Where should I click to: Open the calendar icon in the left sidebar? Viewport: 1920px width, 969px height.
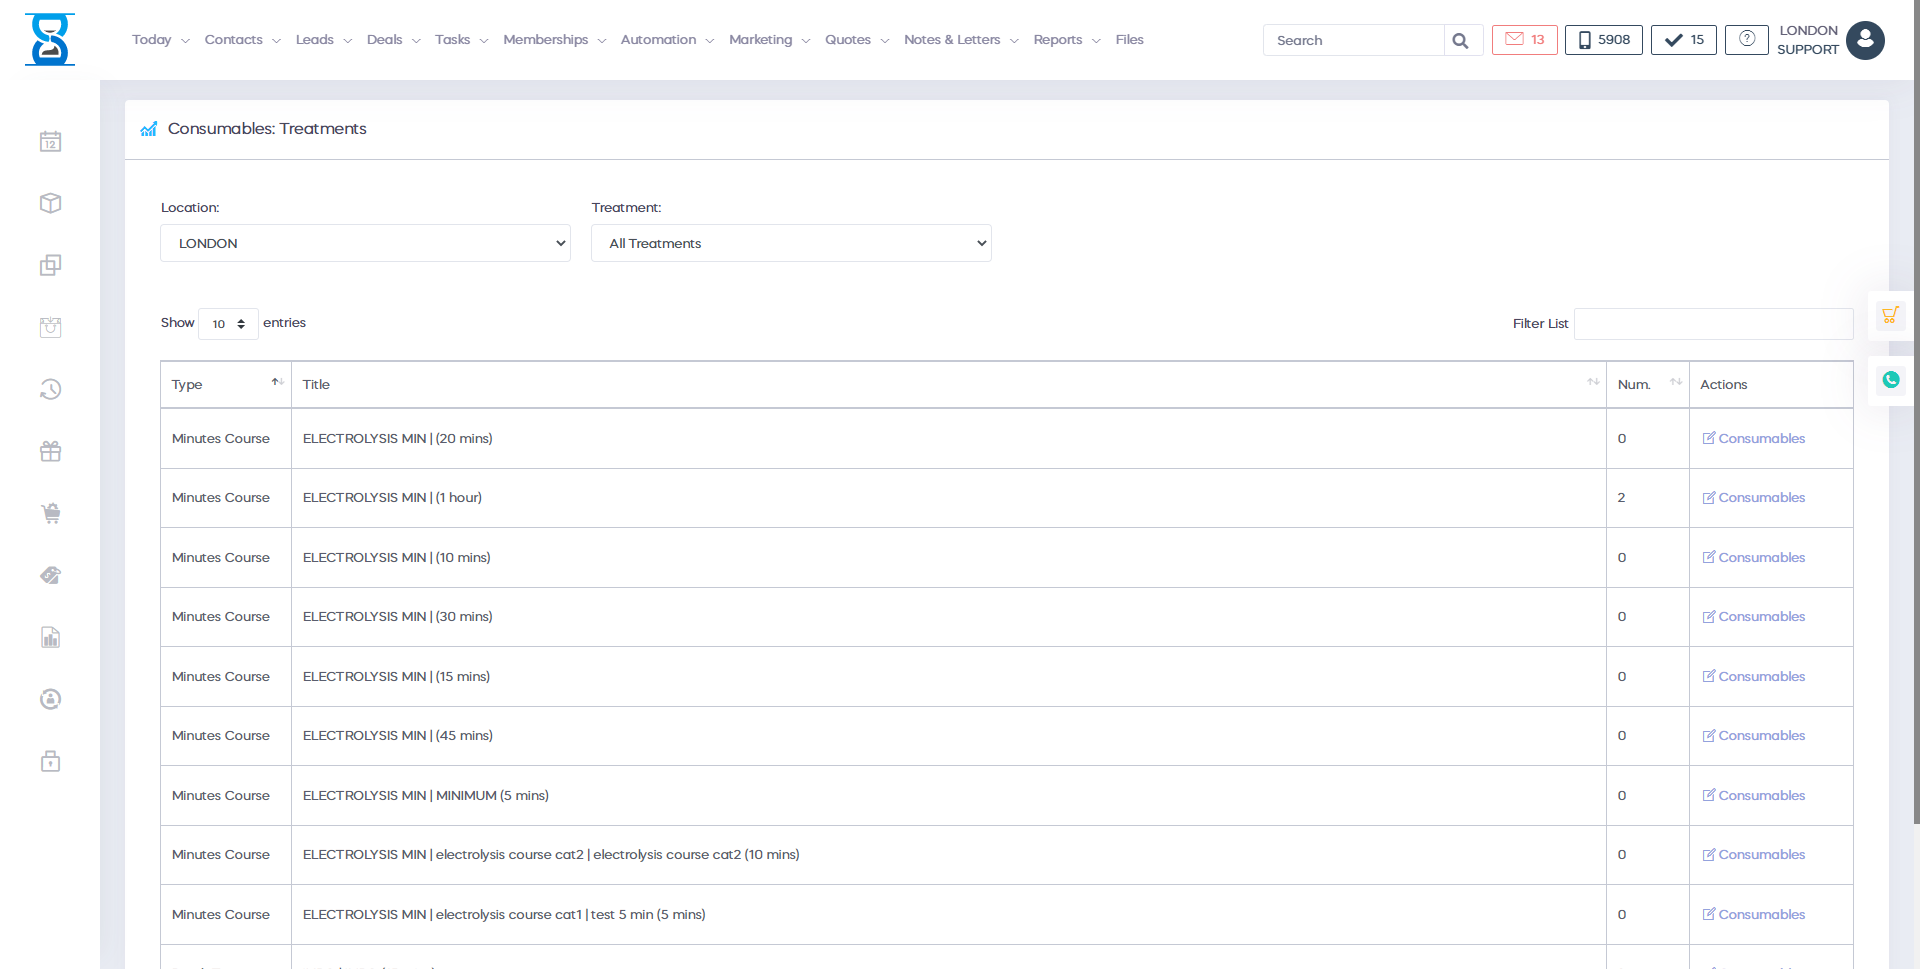[x=50, y=142]
